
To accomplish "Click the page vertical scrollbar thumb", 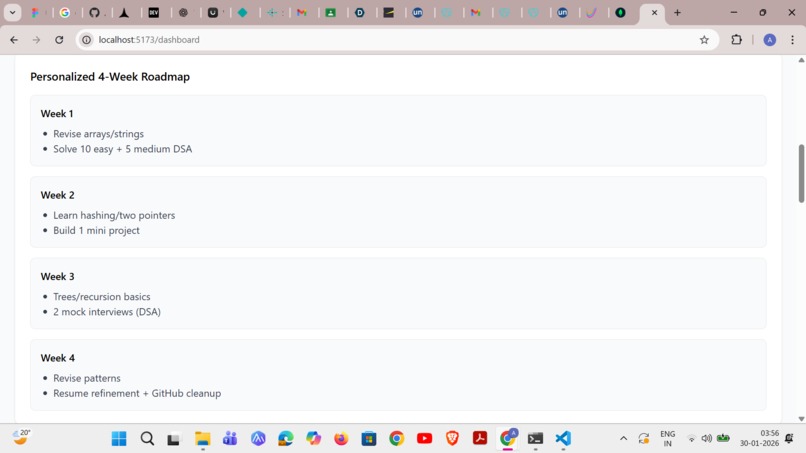I will (x=801, y=174).
